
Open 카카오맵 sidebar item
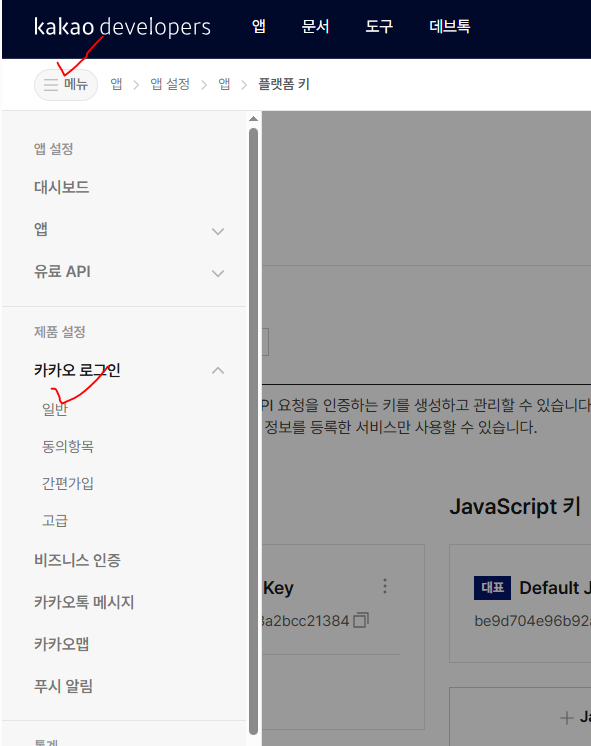coord(61,644)
